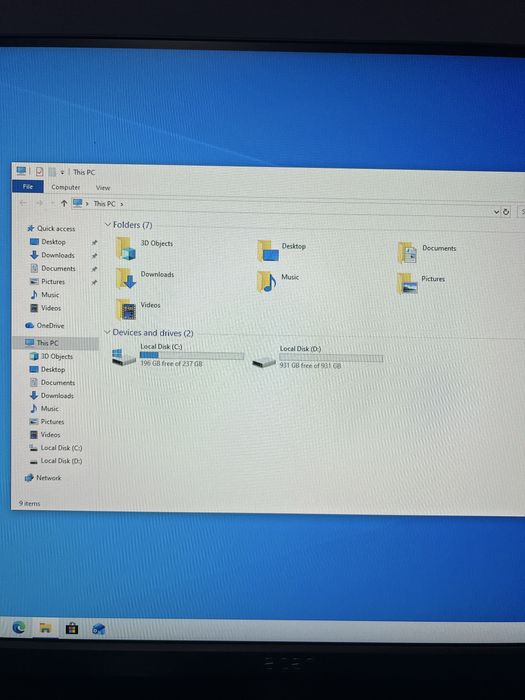Open the Documents folder in Folders section
525x700 pixels.
(x=408, y=253)
